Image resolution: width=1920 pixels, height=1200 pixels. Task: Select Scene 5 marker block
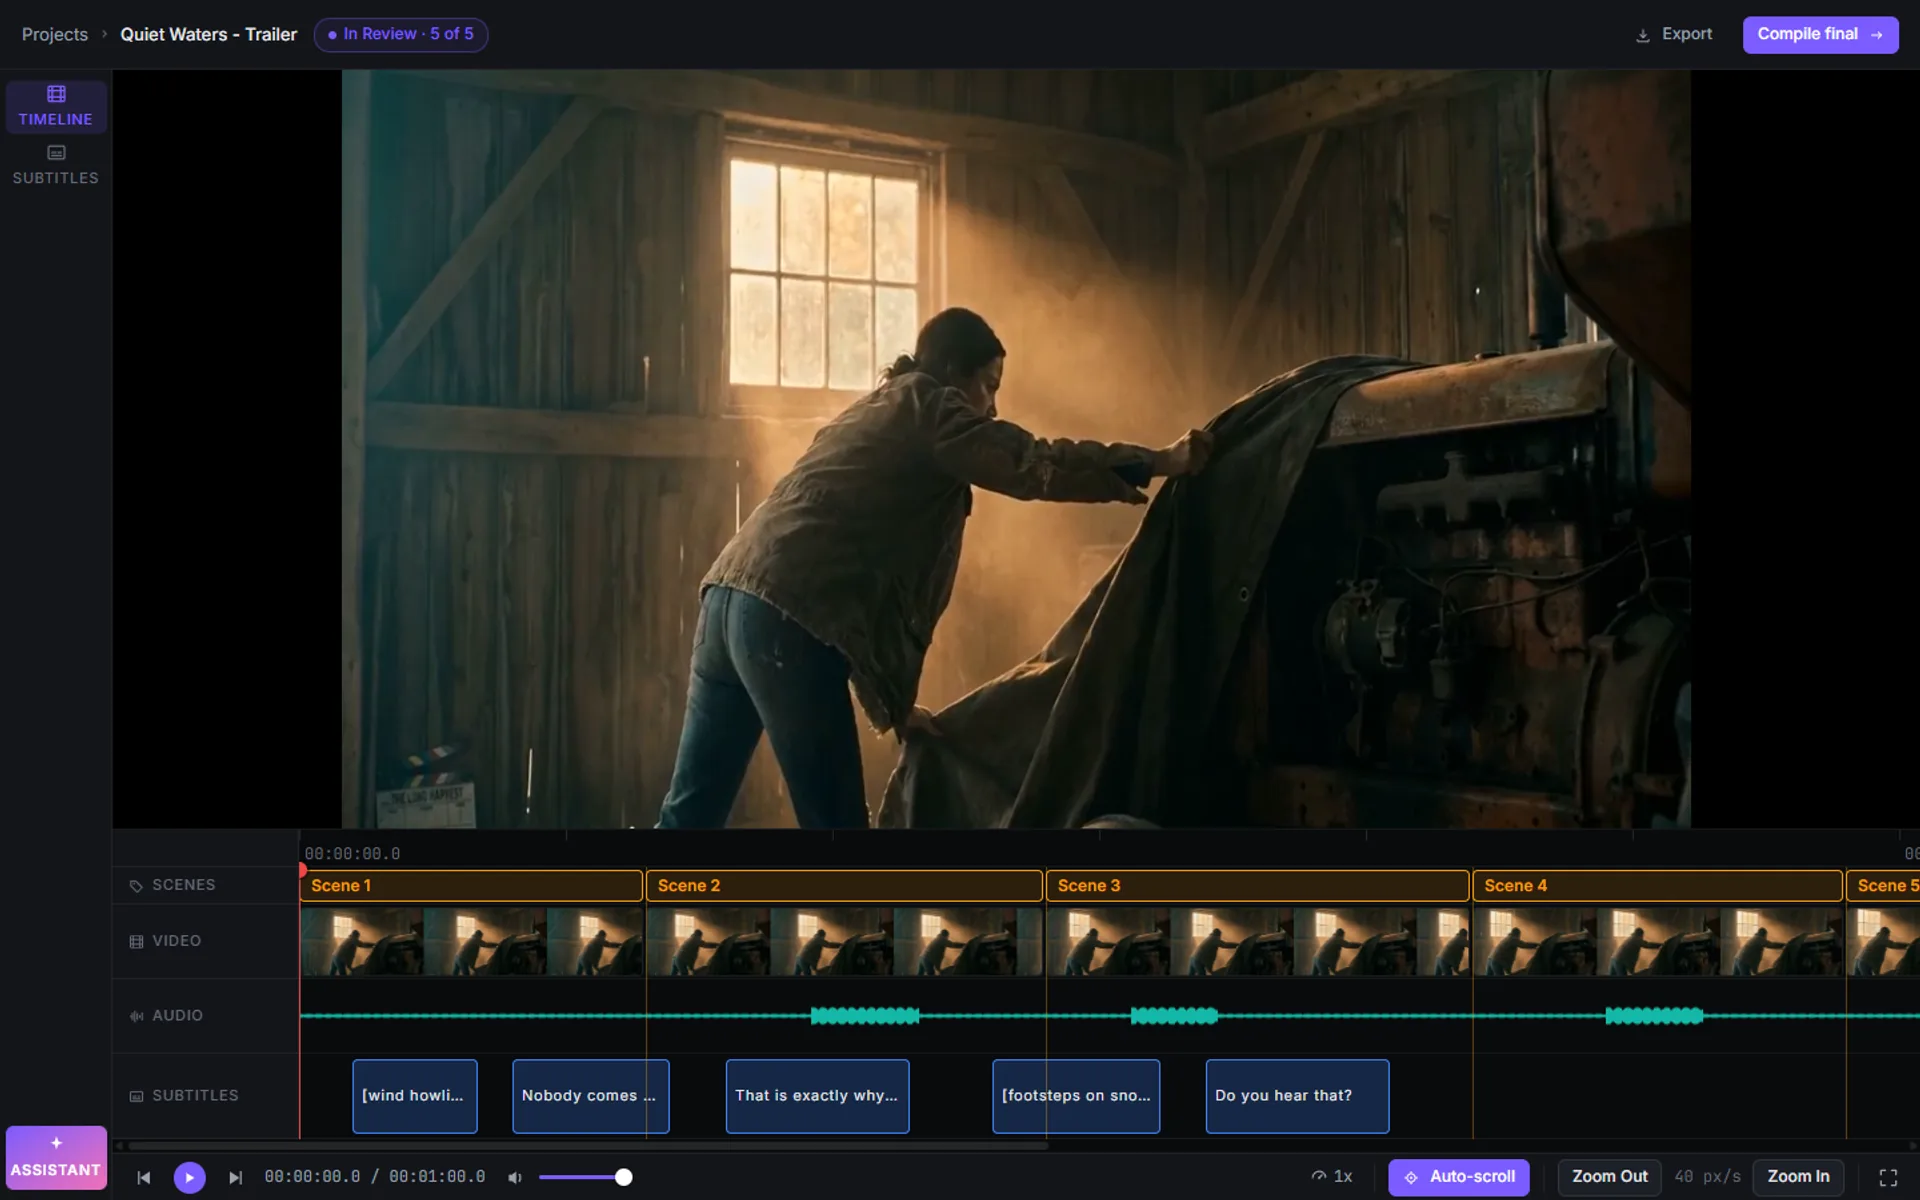pos(1883,886)
